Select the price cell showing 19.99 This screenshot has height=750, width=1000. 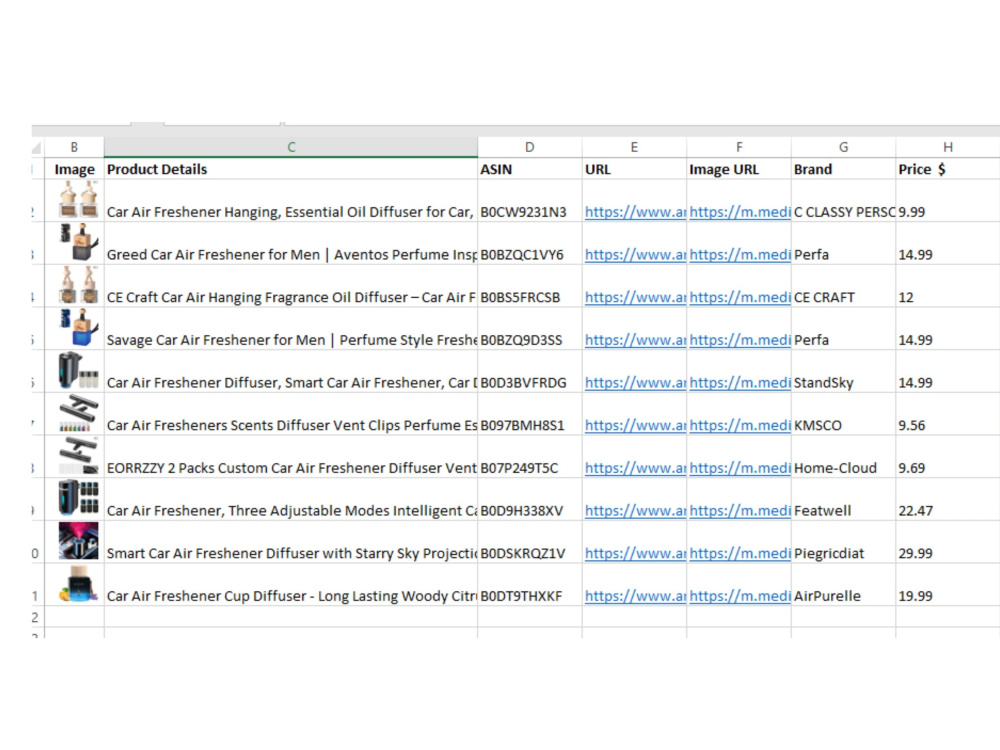(x=948, y=585)
